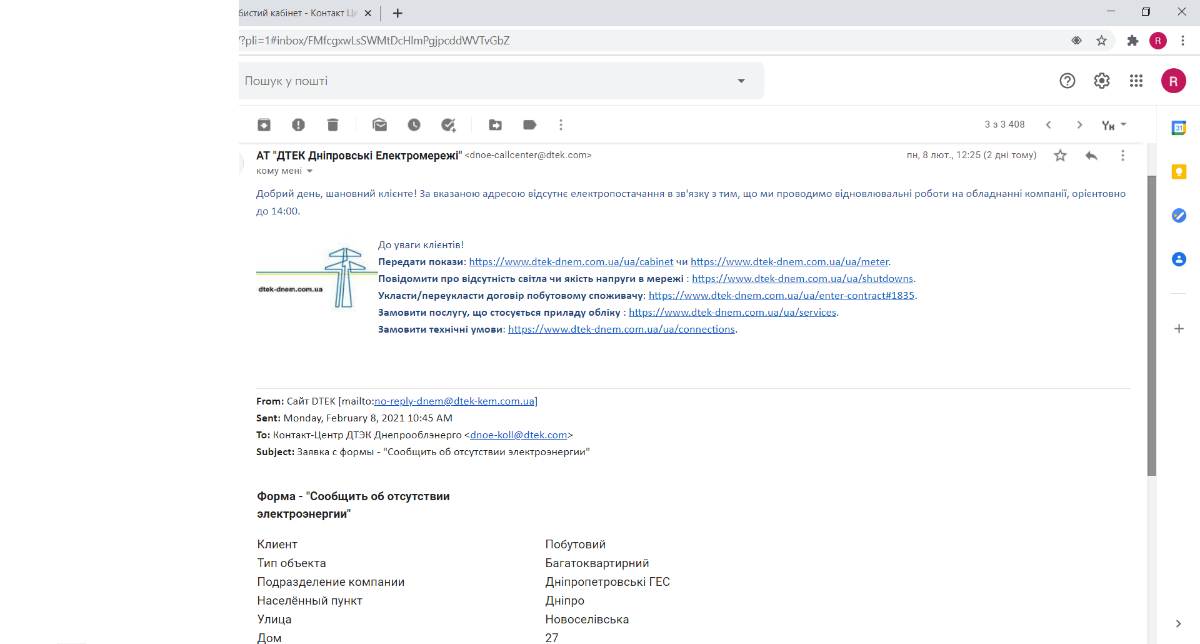Show search options dropdown in the mail search
This screenshot has height=644, width=1200.
741,81
